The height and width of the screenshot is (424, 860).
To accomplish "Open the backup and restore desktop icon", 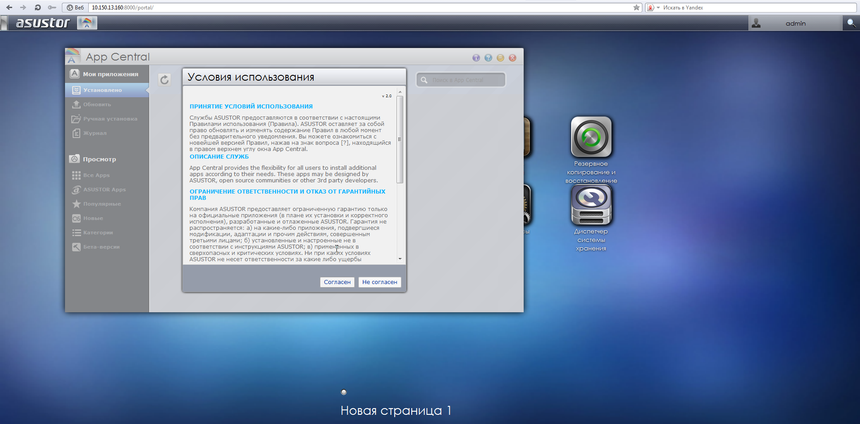I will point(591,137).
